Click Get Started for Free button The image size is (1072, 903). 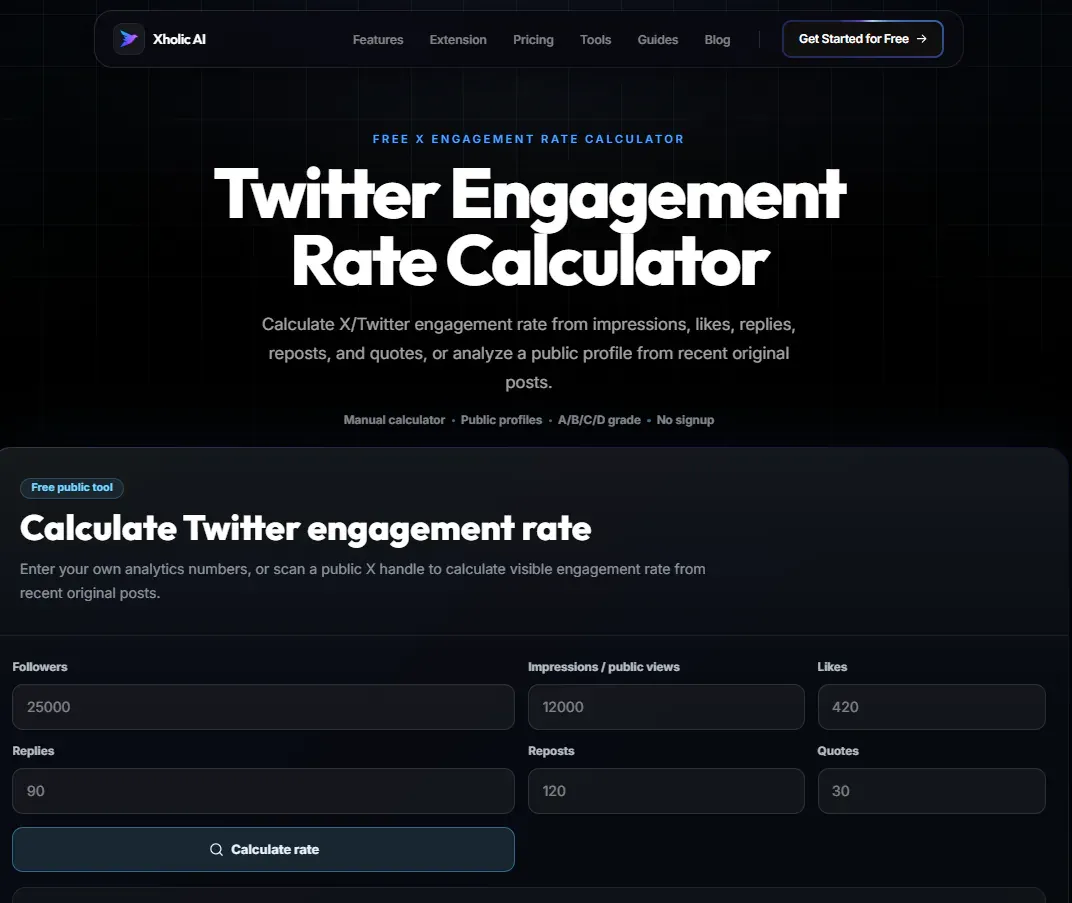pos(863,39)
